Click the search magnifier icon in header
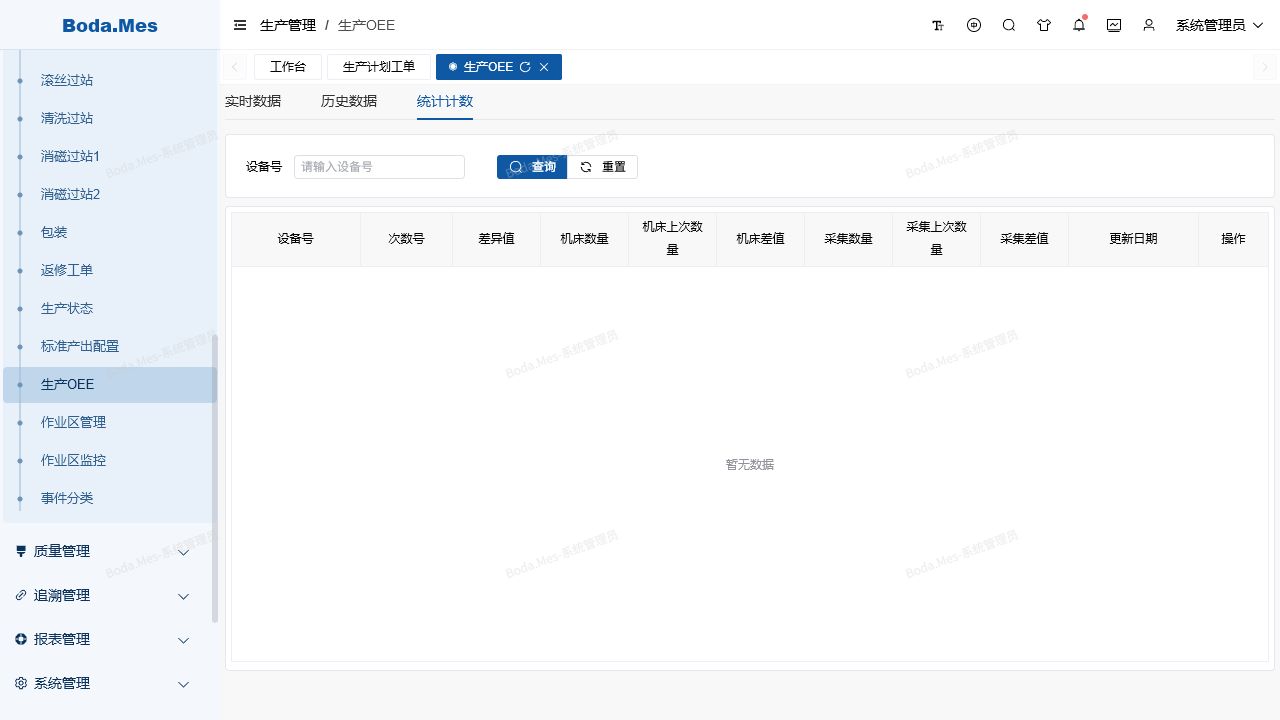Image resolution: width=1280 pixels, height=720 pixels. tap(1009, 25)
